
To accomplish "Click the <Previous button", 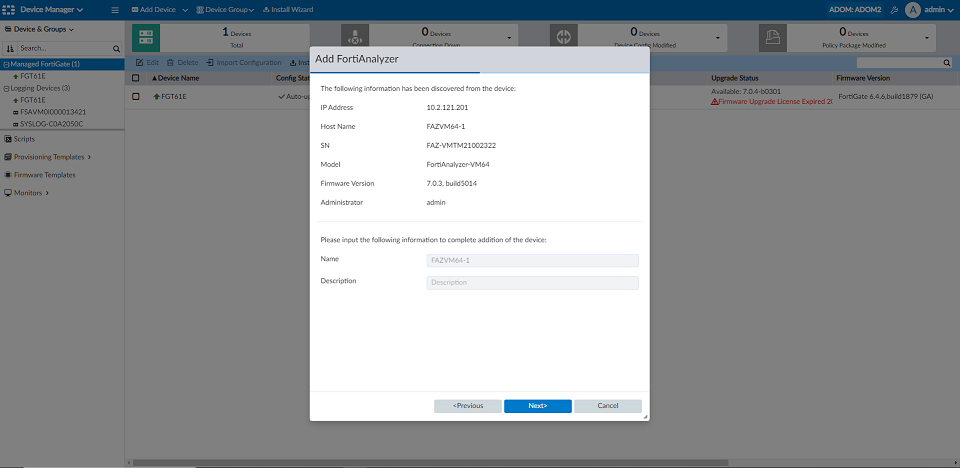I will 468,406.
